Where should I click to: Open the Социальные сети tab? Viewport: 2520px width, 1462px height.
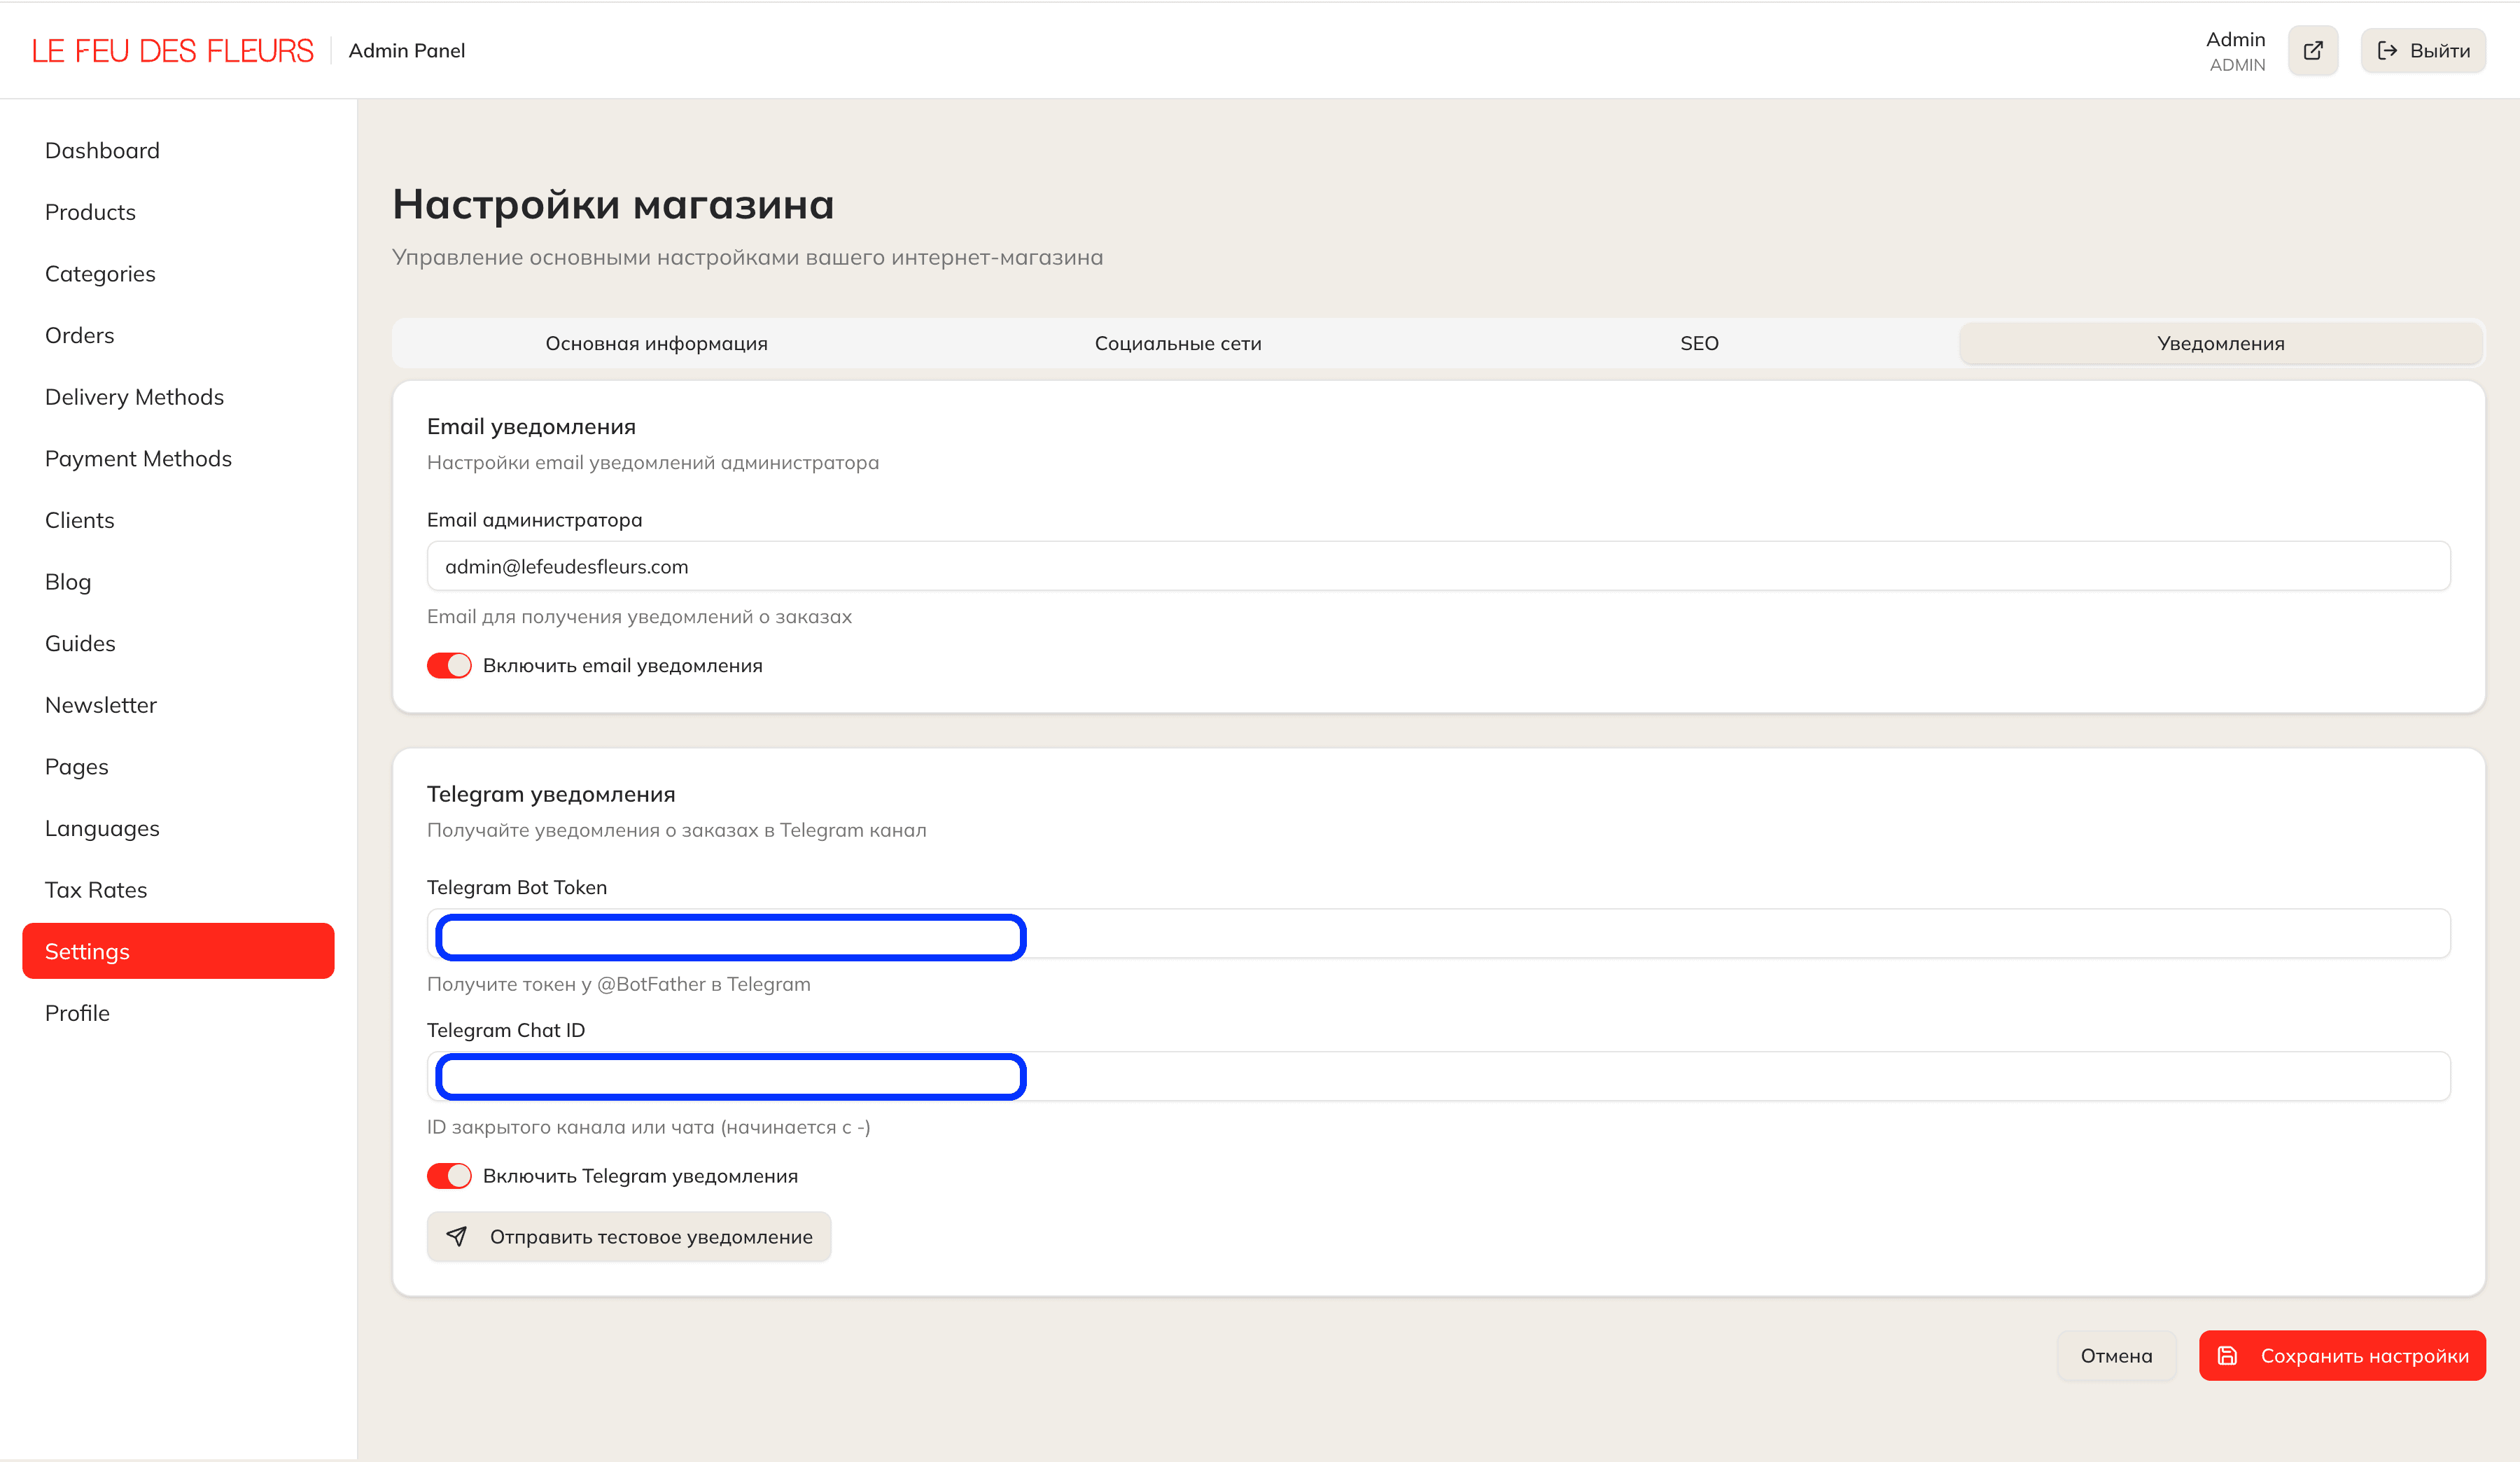point(1178,343)
